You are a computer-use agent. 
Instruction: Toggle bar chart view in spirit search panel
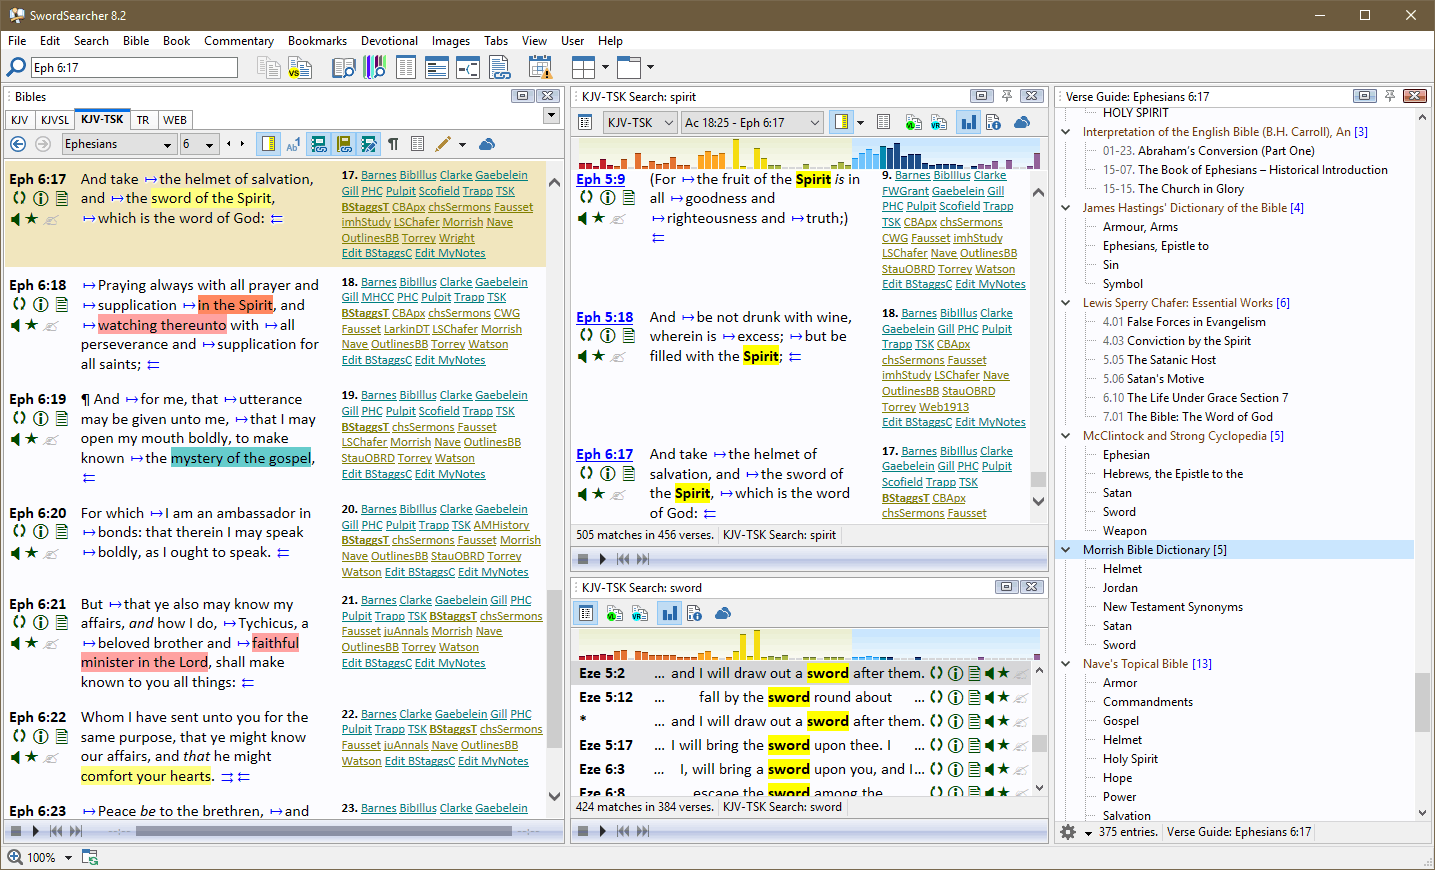(x=968, y=122)
